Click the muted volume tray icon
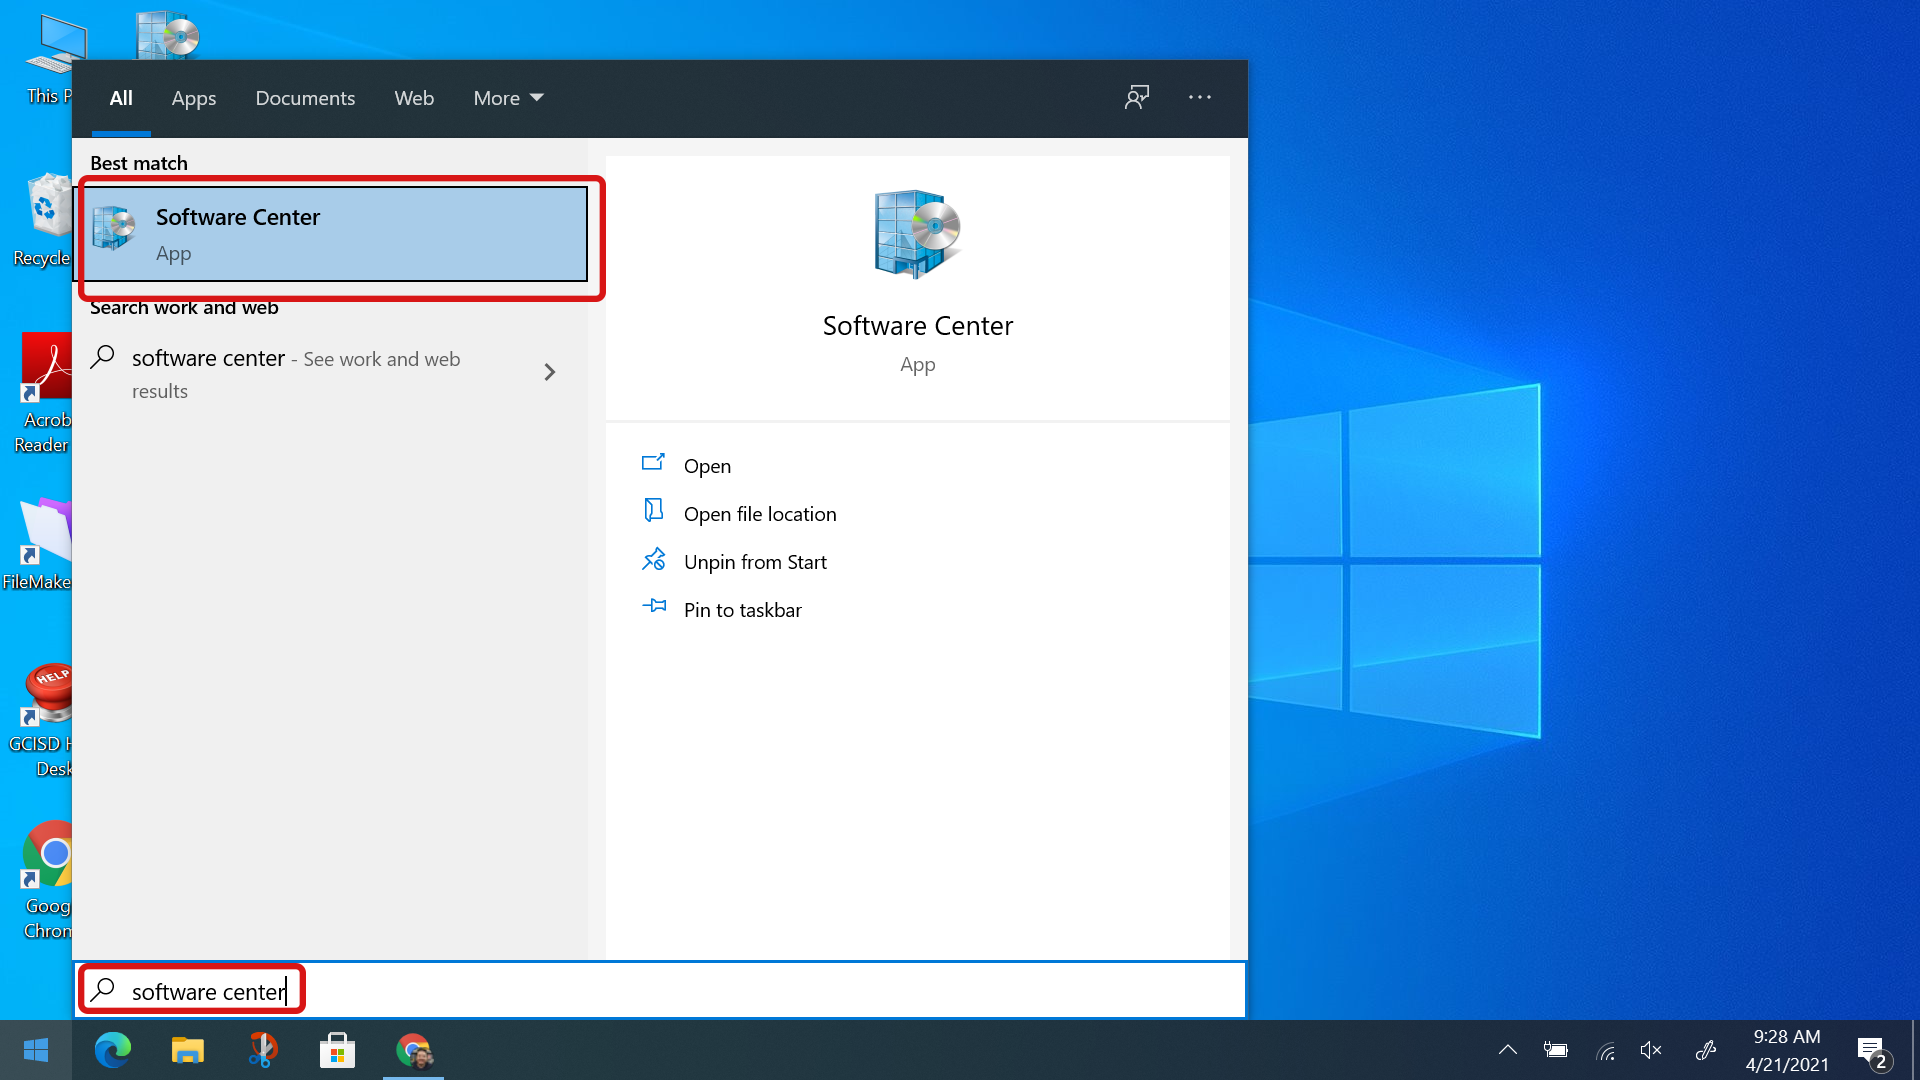Image resolution: width=1920 pixels, height=1080 pixels. coord(1652,1050)
